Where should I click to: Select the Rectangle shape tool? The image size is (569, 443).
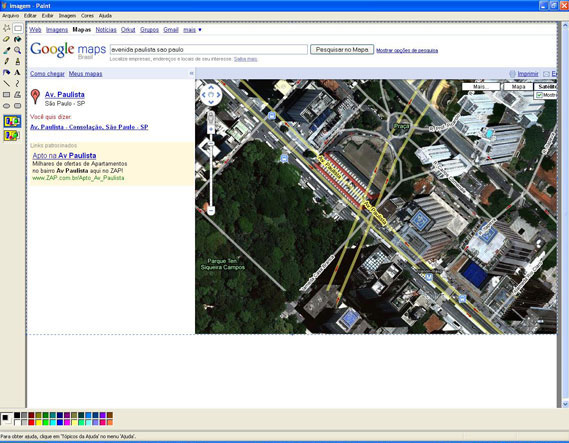(7, 95)
